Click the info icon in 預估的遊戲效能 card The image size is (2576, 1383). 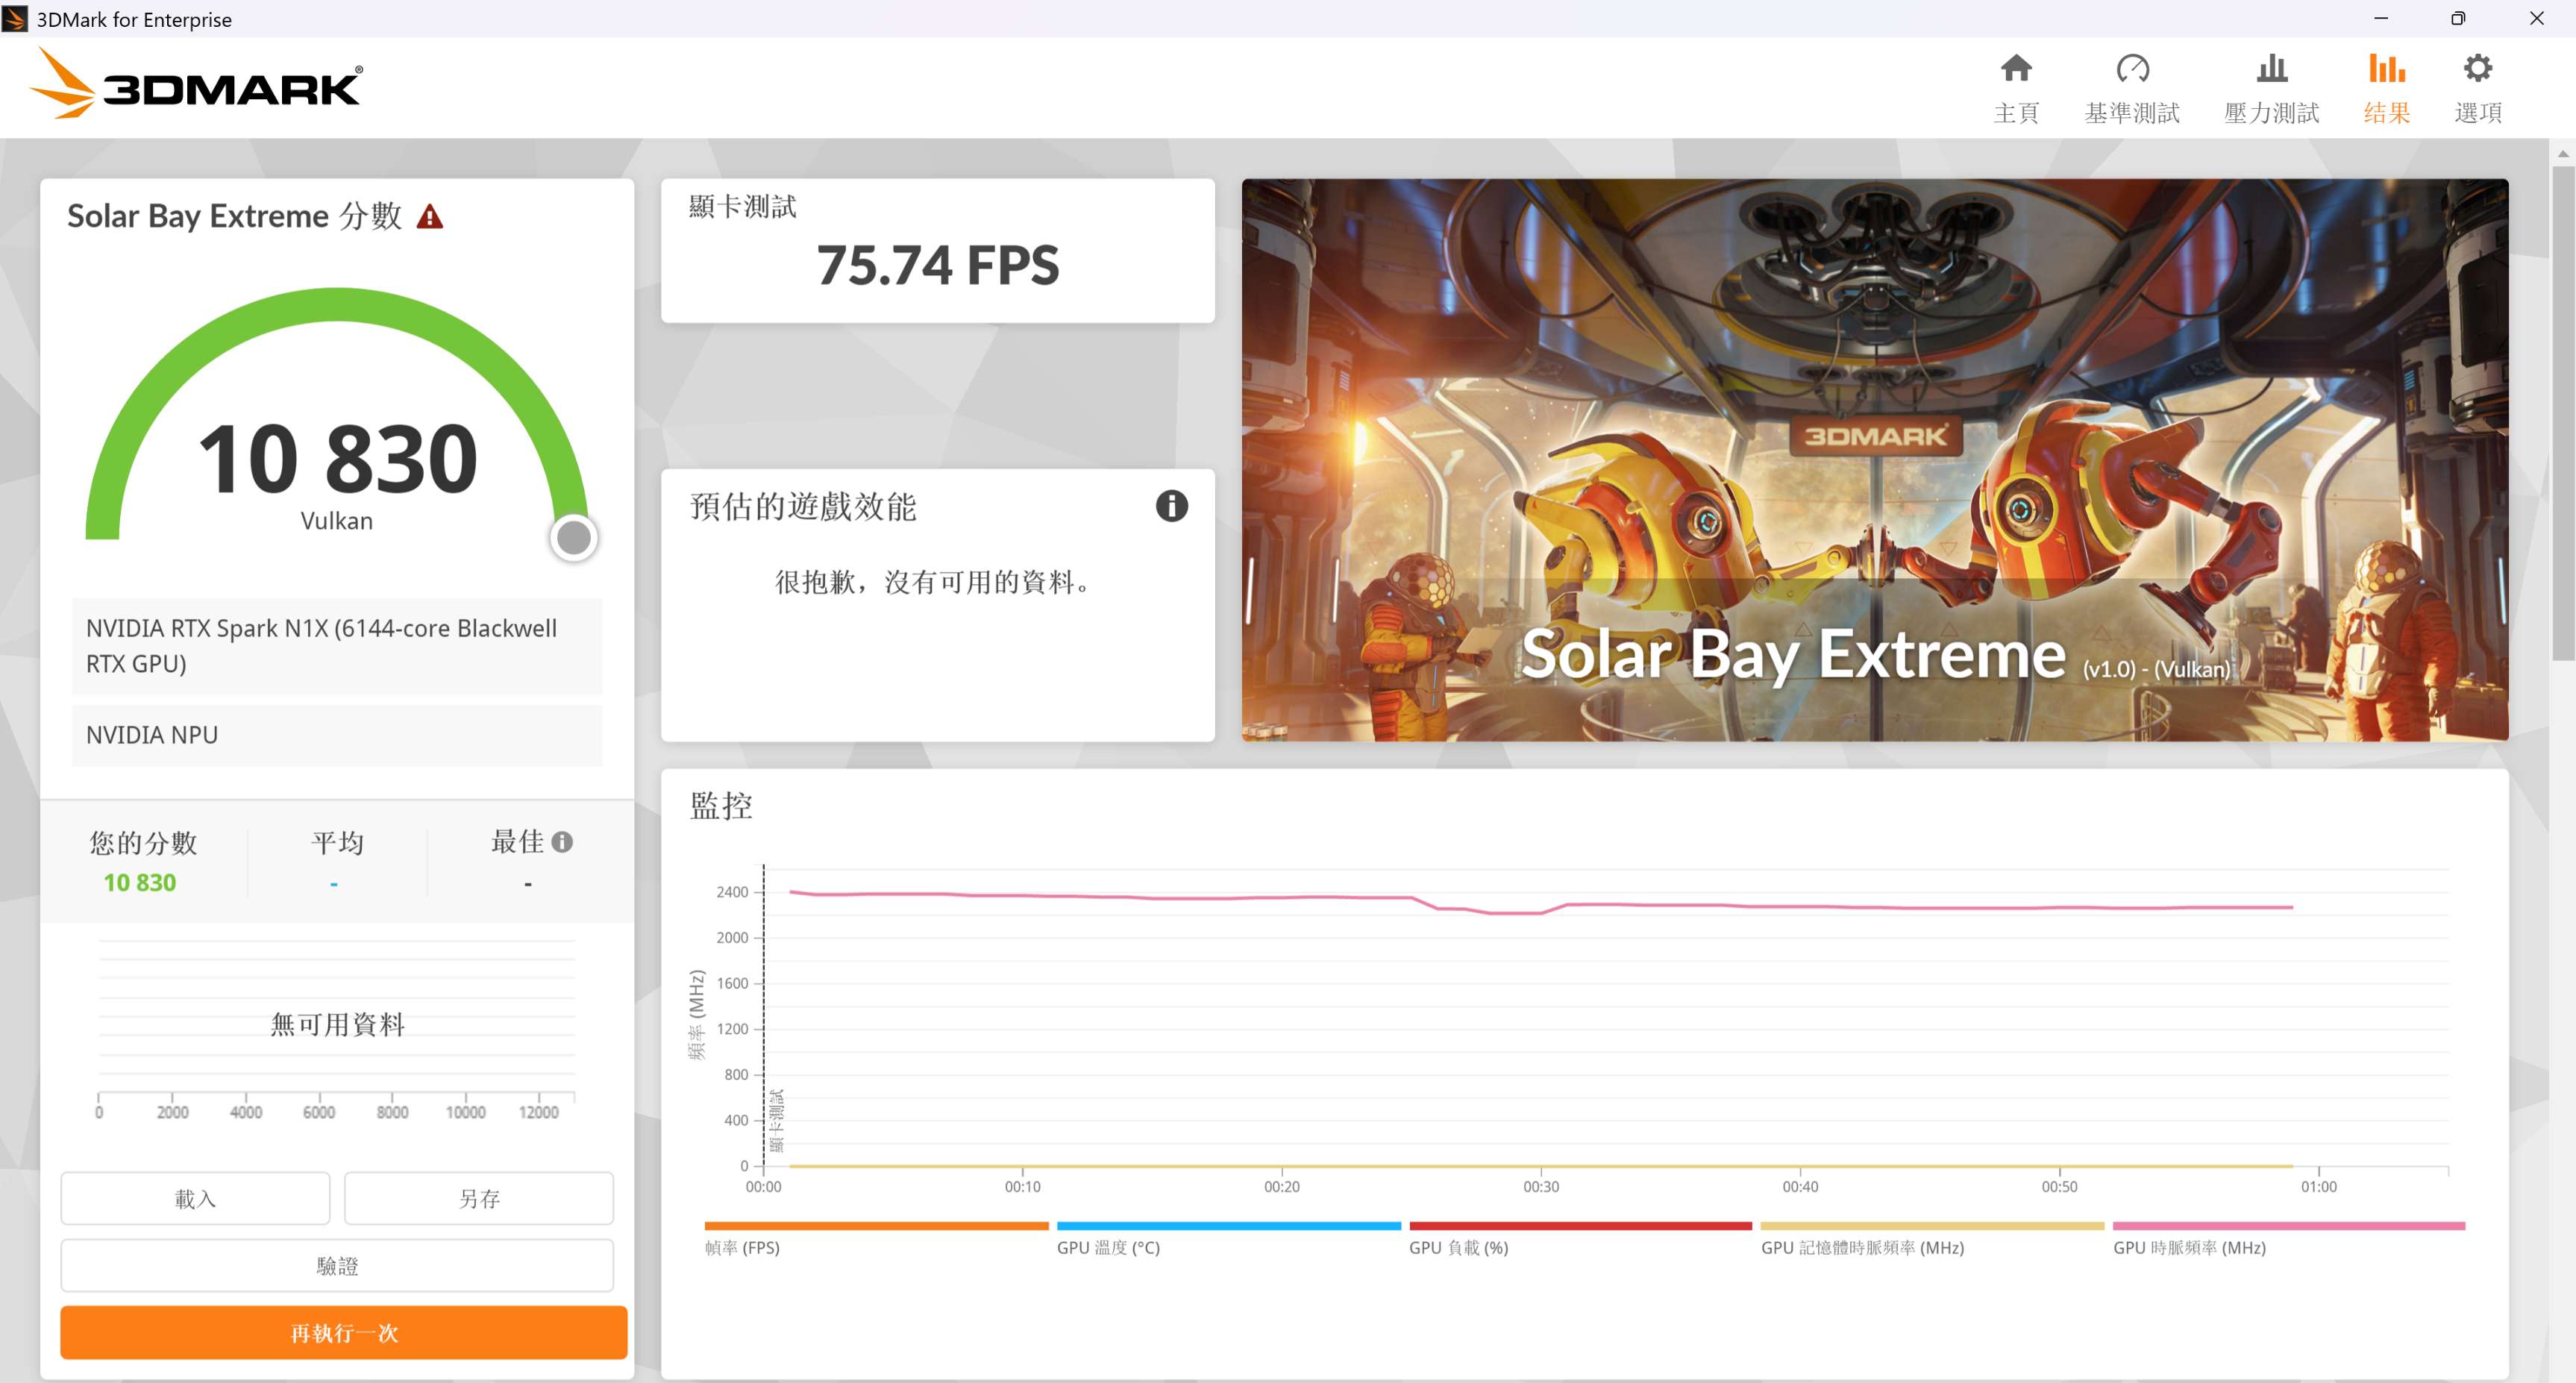(1171, 506)
